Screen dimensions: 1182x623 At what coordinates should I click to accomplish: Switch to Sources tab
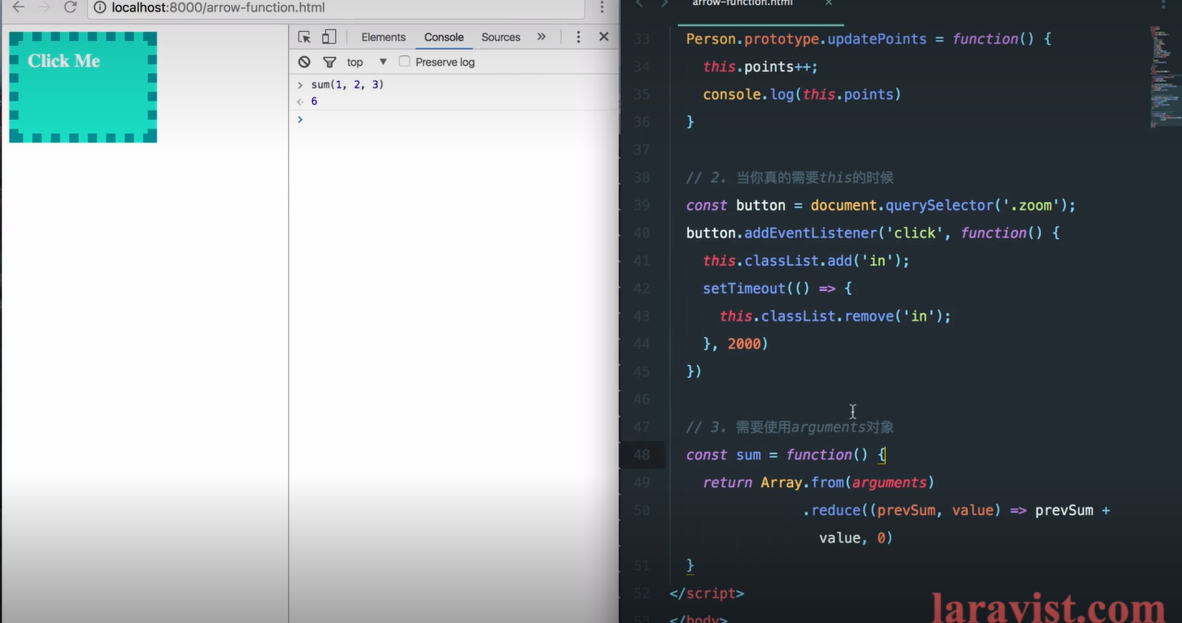(501, 37)
